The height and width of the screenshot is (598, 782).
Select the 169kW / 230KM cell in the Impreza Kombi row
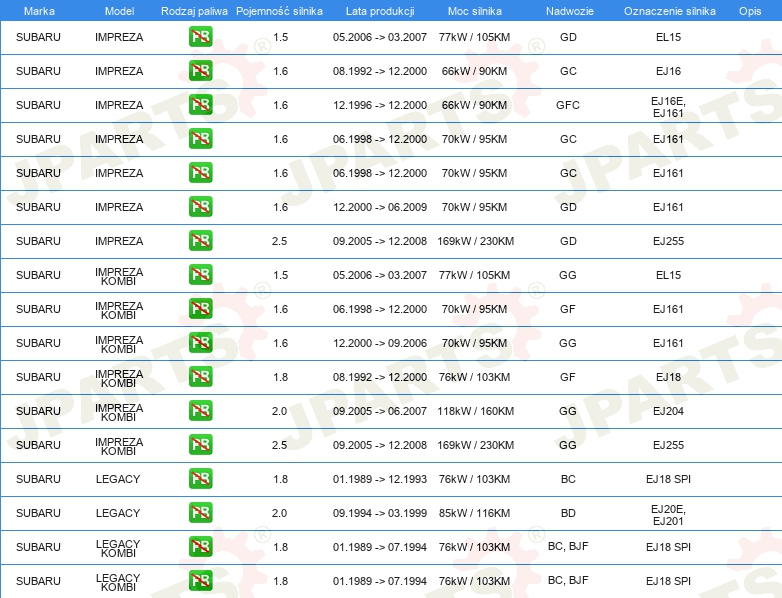pyautogui.click(x=475, y=445)
